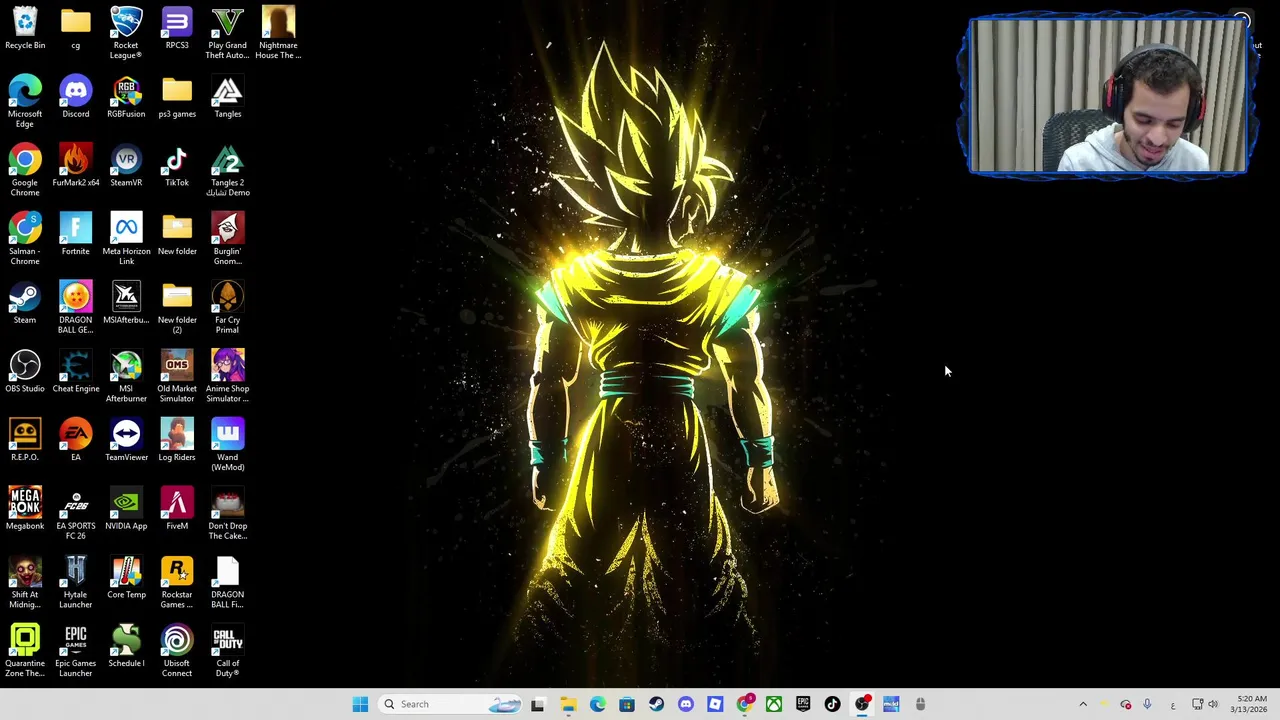This screenshot has width=1280, height=720.
Task: Select the Rockstar Games Launcher shortcut
Action: point(177,583)
